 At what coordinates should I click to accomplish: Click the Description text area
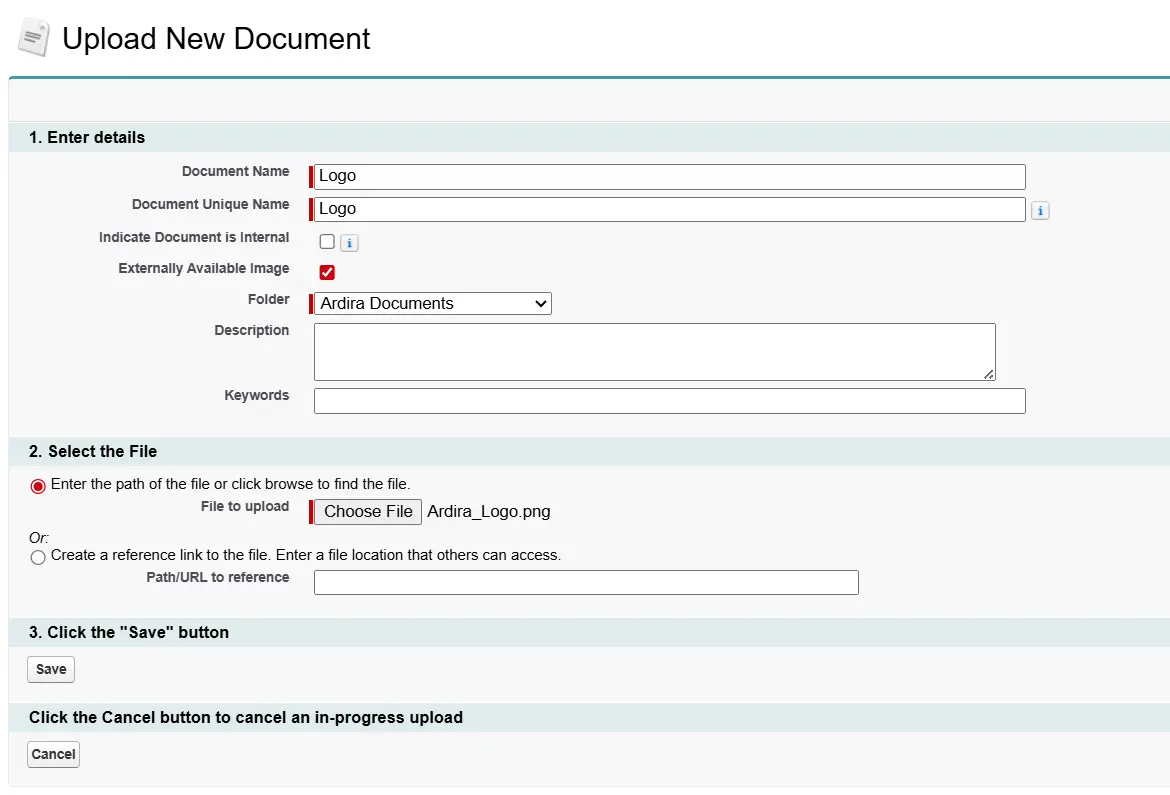click(x=655, y=351)
